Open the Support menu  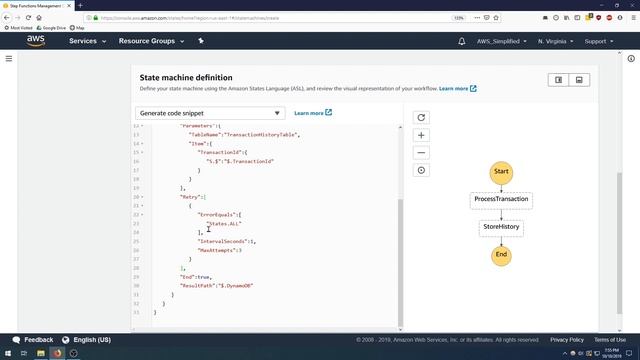tap(599, 41)
